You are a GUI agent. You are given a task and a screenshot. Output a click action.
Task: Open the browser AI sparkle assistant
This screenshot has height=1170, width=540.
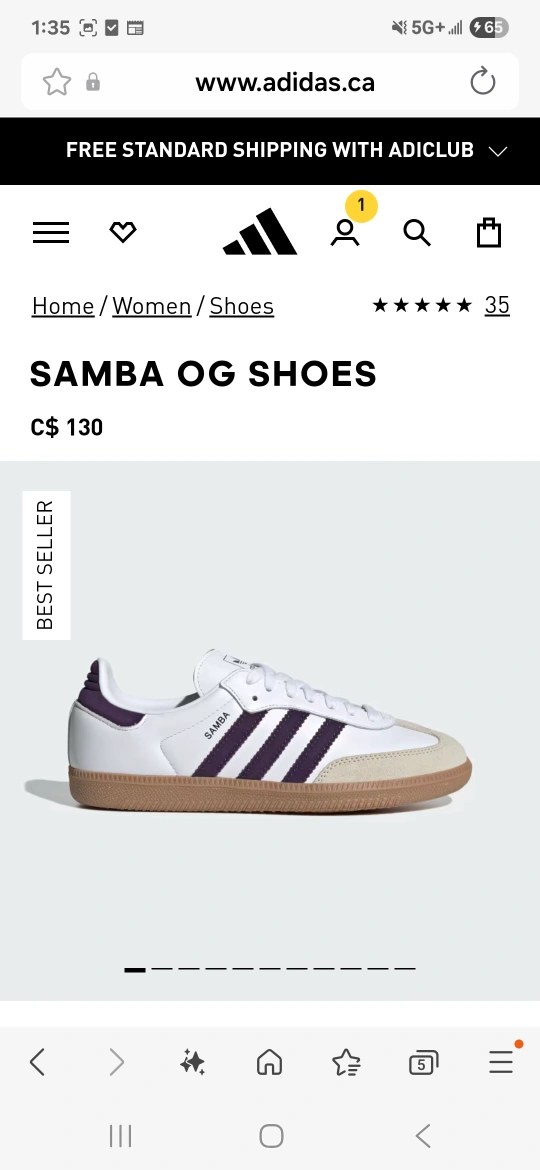192,1062
